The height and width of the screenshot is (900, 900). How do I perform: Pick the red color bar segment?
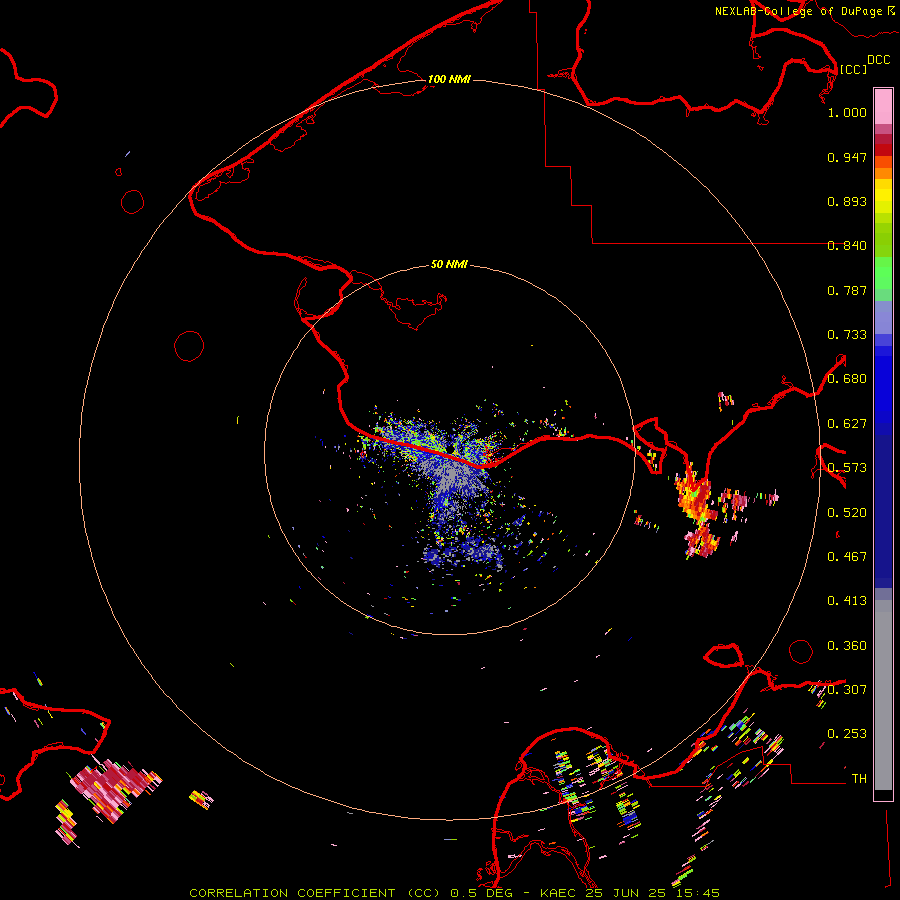pos(883,150)
